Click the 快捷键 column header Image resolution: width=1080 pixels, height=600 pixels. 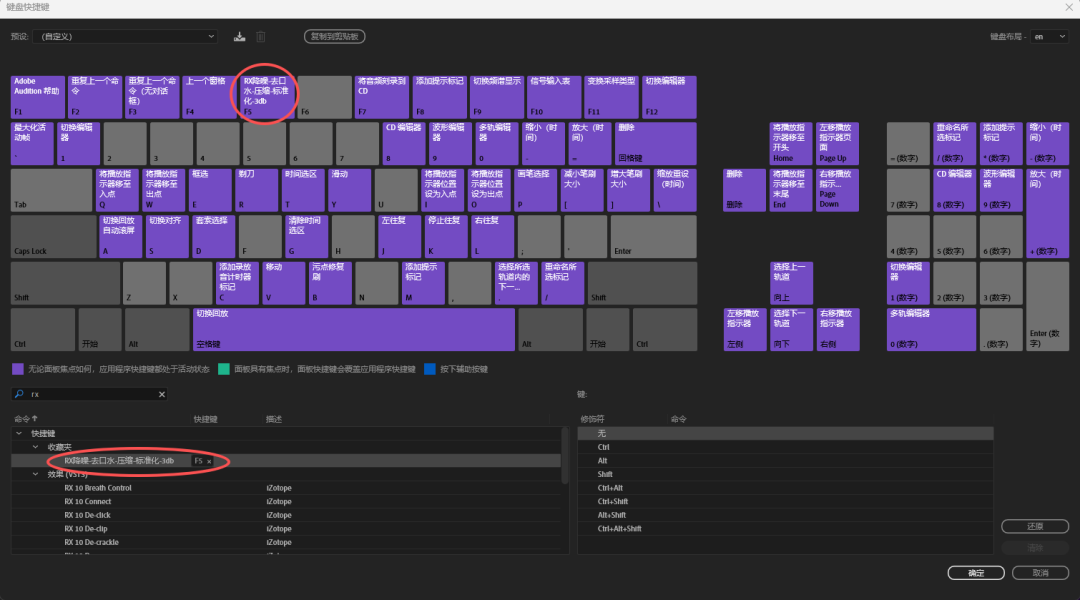[x=205, y=419]
